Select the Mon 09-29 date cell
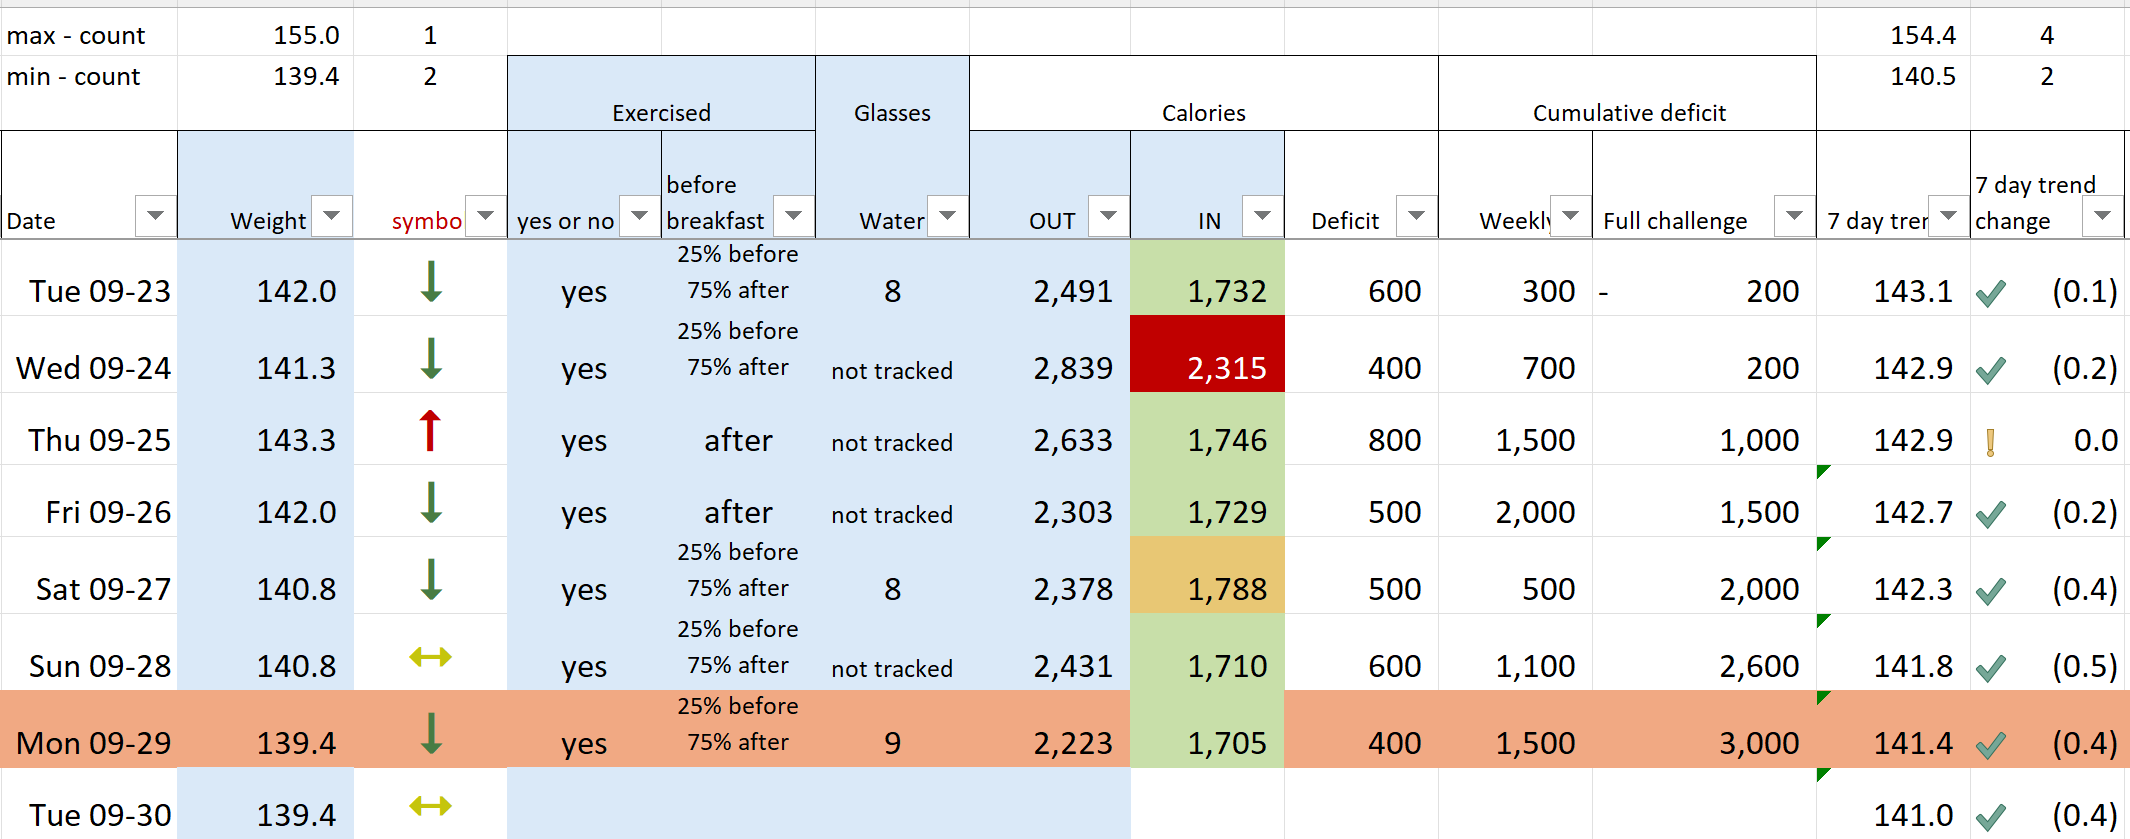 [89, 729]
